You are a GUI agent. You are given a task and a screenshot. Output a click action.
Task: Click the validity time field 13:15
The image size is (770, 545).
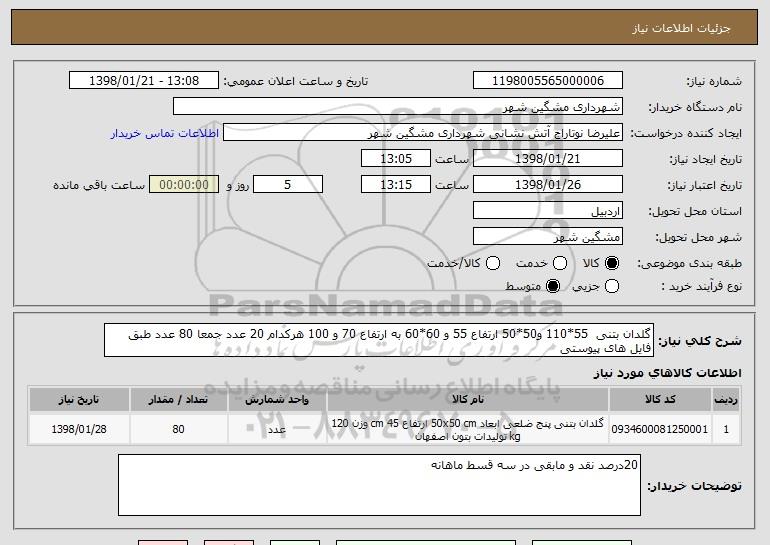coord(396,185)
